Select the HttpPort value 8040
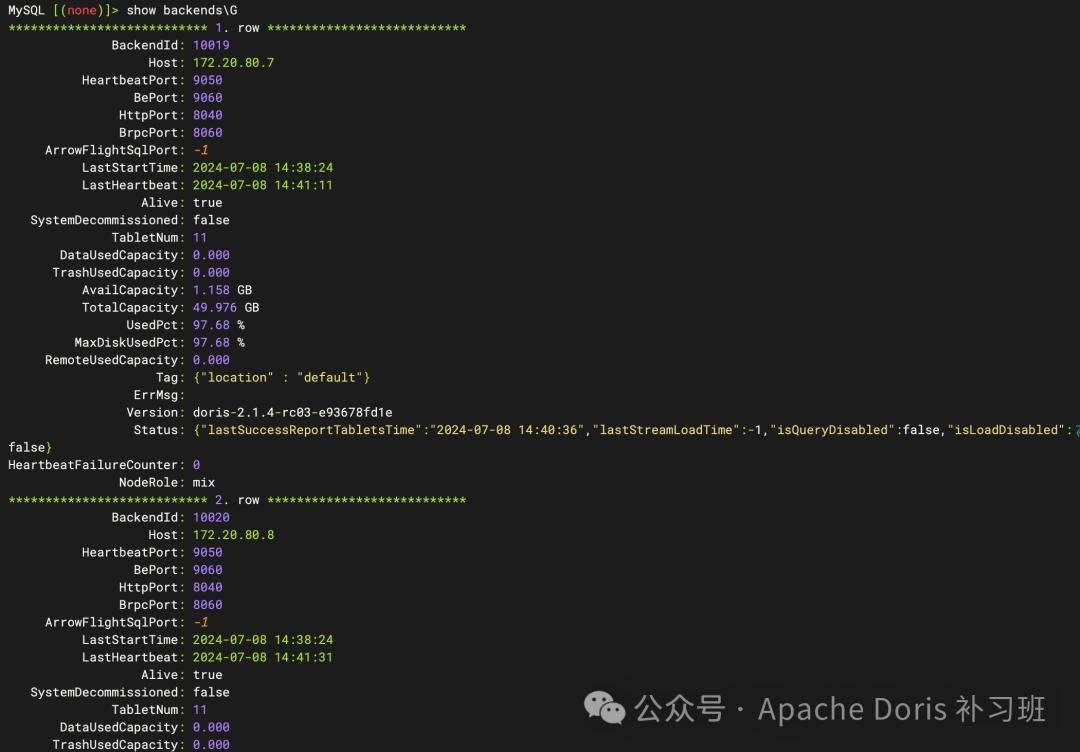1080x752 pixels. coord(207,114)
